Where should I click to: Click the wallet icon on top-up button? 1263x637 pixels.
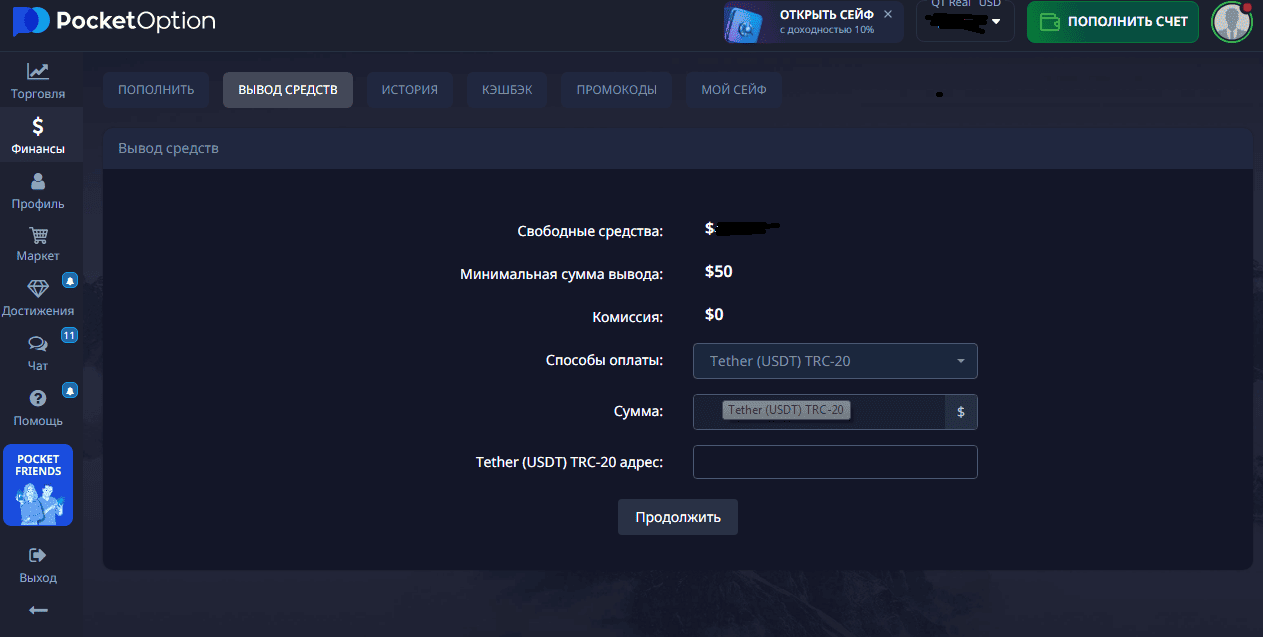tap(1050, 22)
